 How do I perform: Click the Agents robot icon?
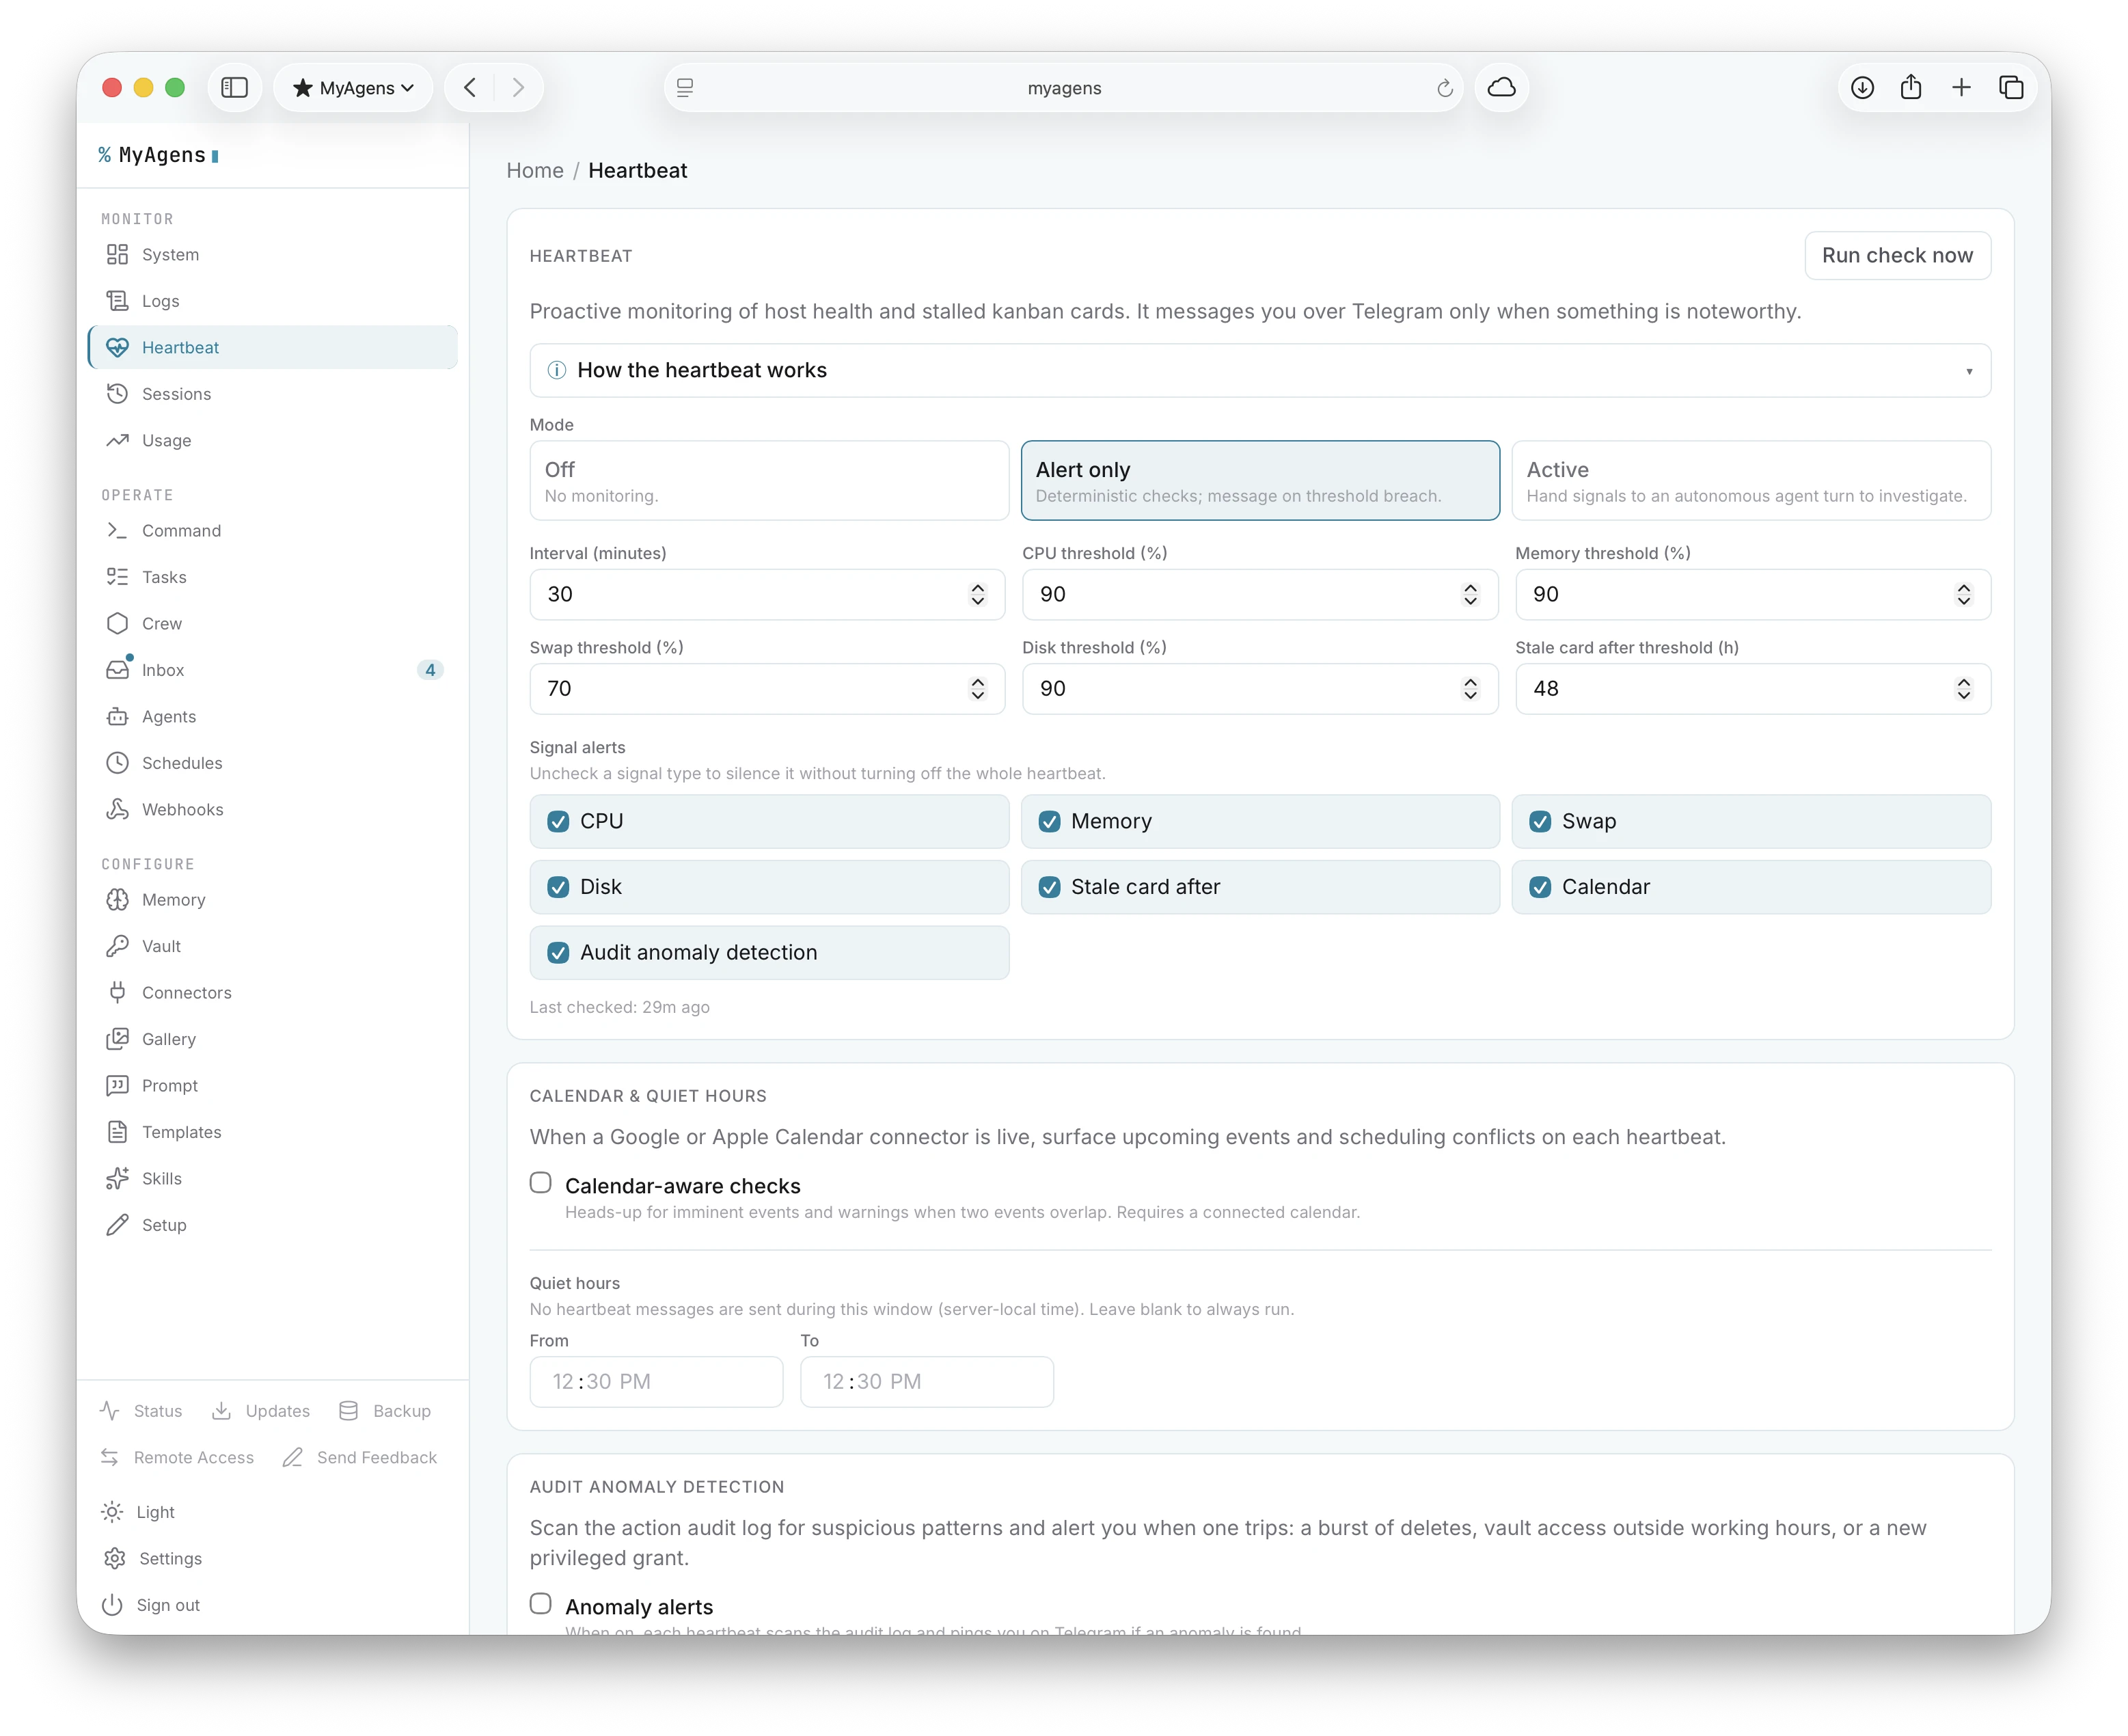pyautogui.click(x=117, y=716)
